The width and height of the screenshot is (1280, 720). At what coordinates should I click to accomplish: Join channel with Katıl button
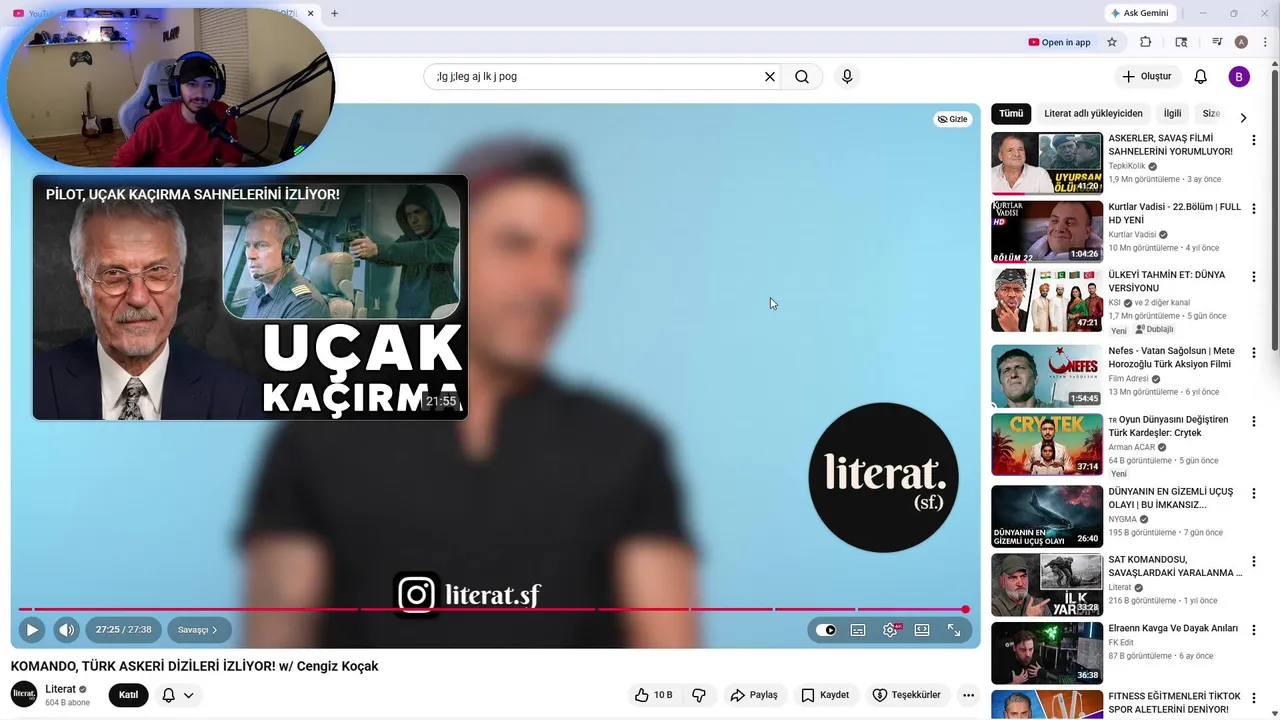pos(129,695)
